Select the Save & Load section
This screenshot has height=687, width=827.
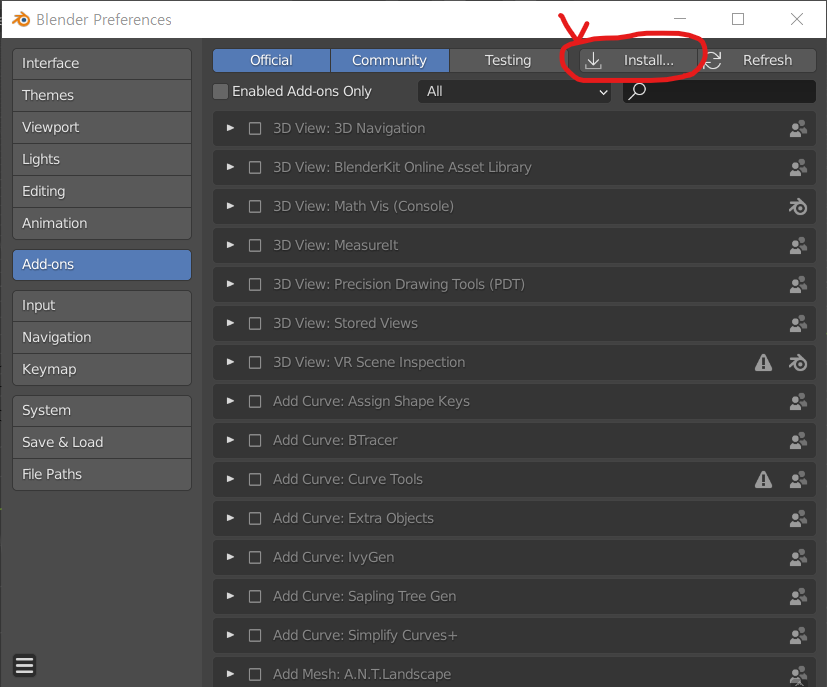tap(102, 442)
